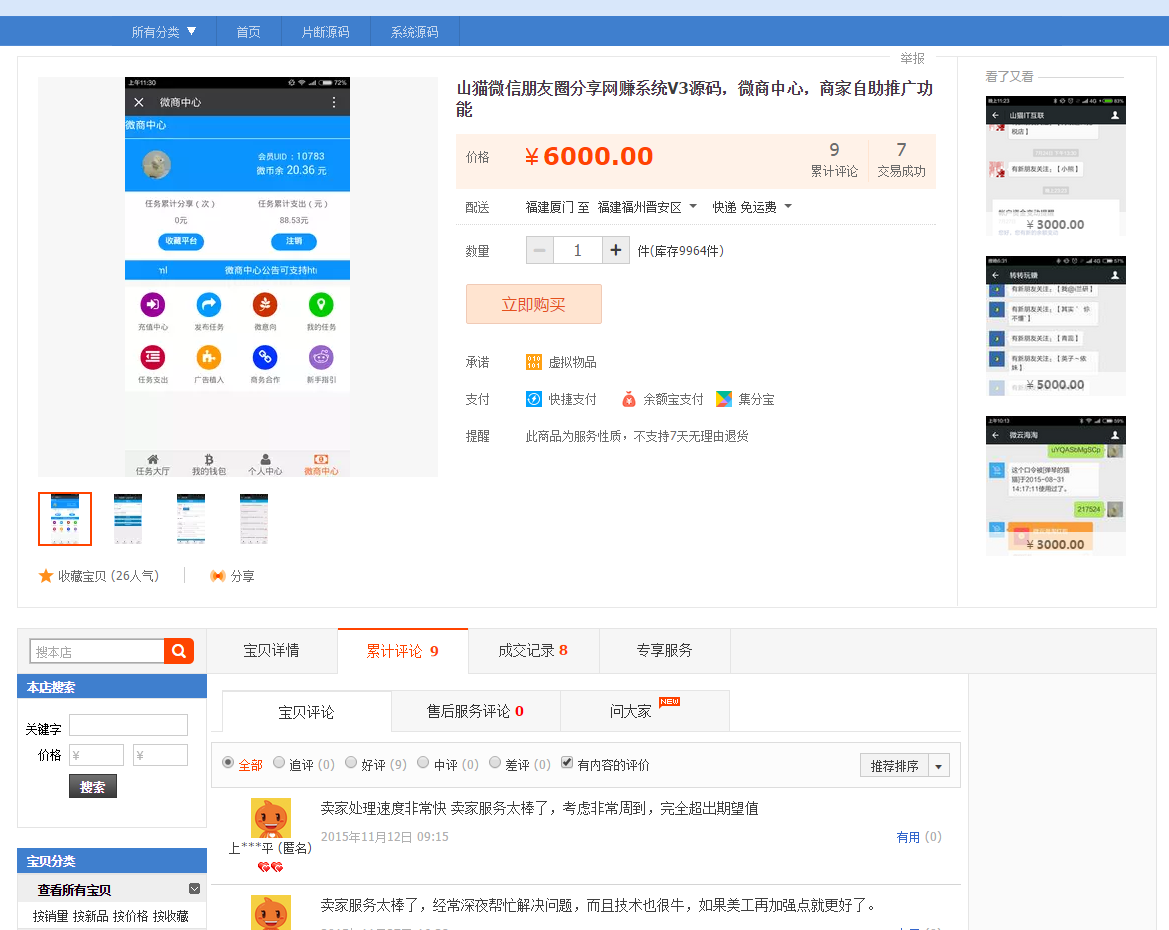The width and height of the screenshot is (1169, 930).
Task: Sort items by 按销量
Action: click(51, 916)
